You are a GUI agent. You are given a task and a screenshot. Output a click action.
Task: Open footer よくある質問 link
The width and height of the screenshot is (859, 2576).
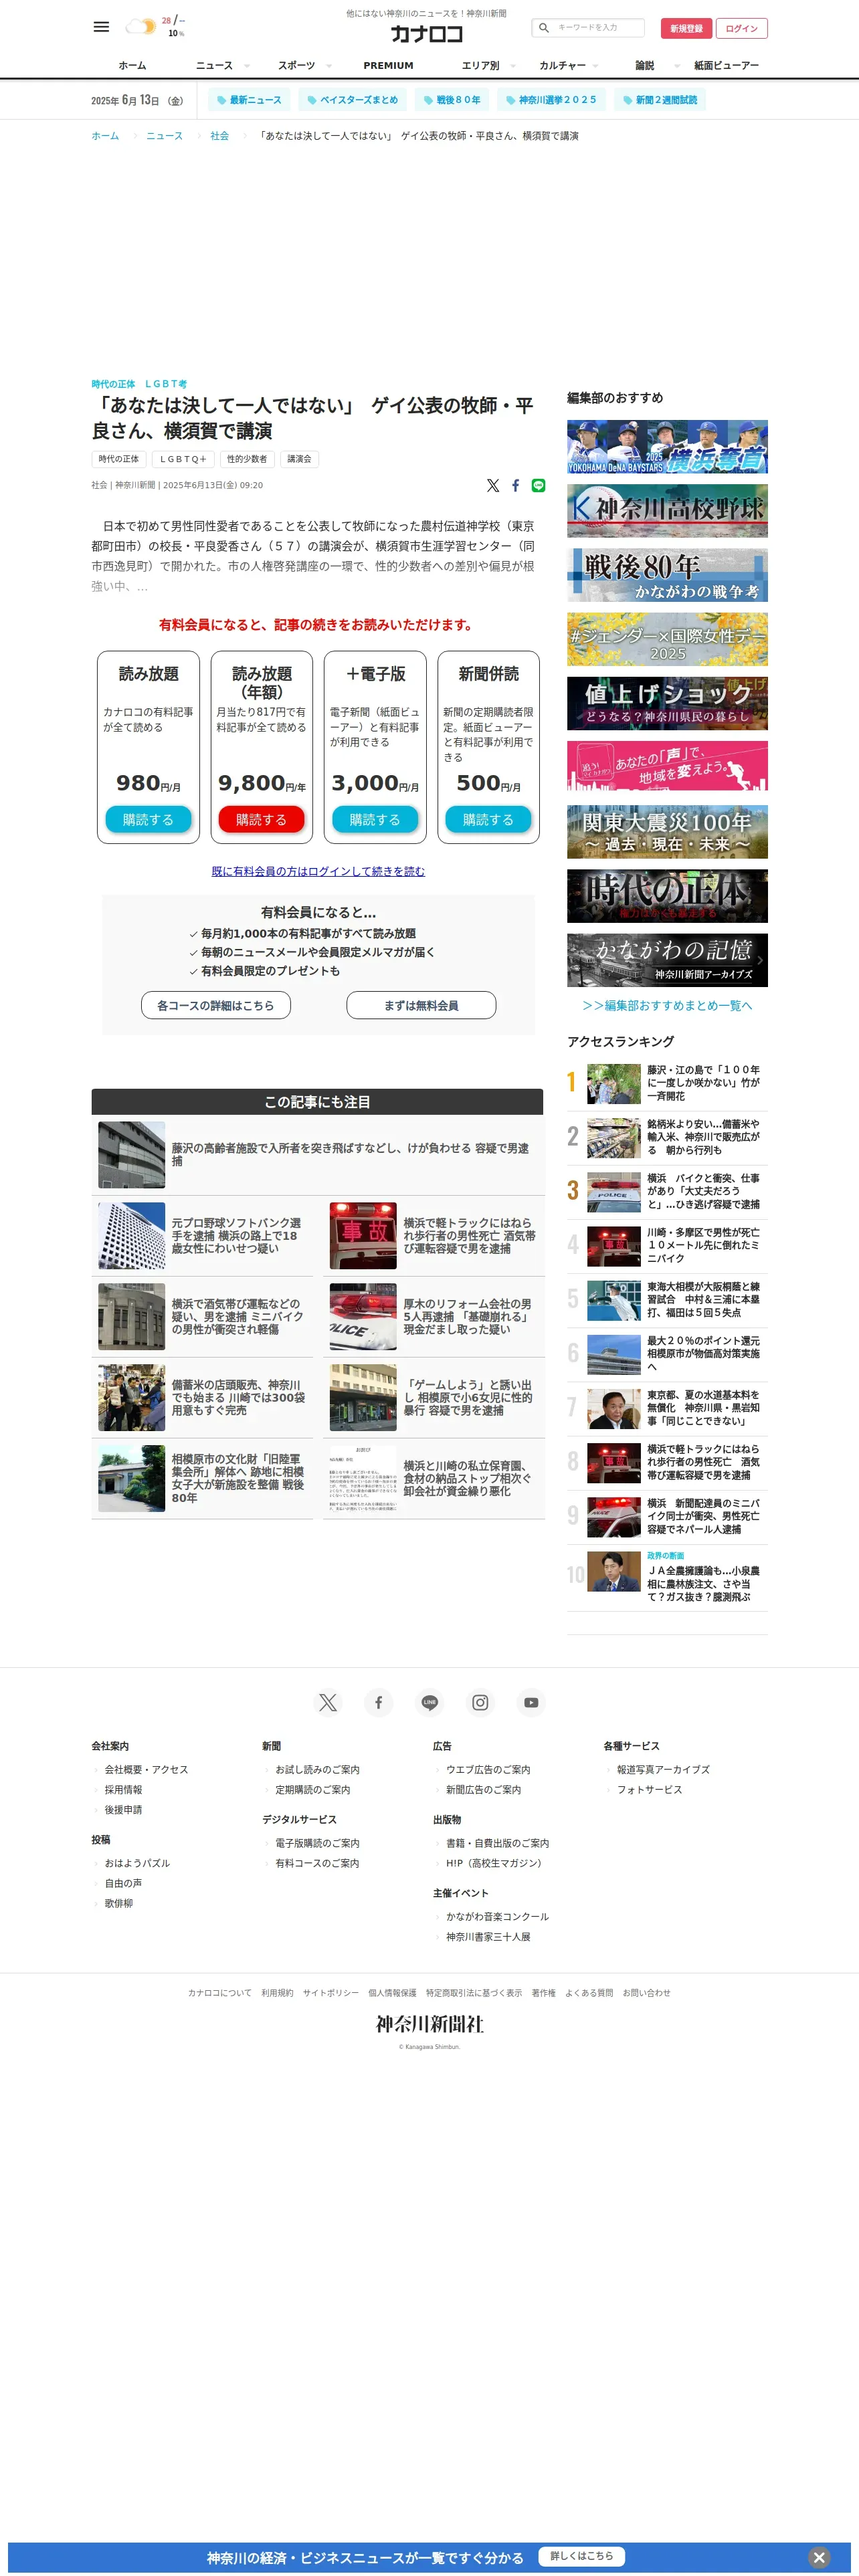click(589, 1992)
